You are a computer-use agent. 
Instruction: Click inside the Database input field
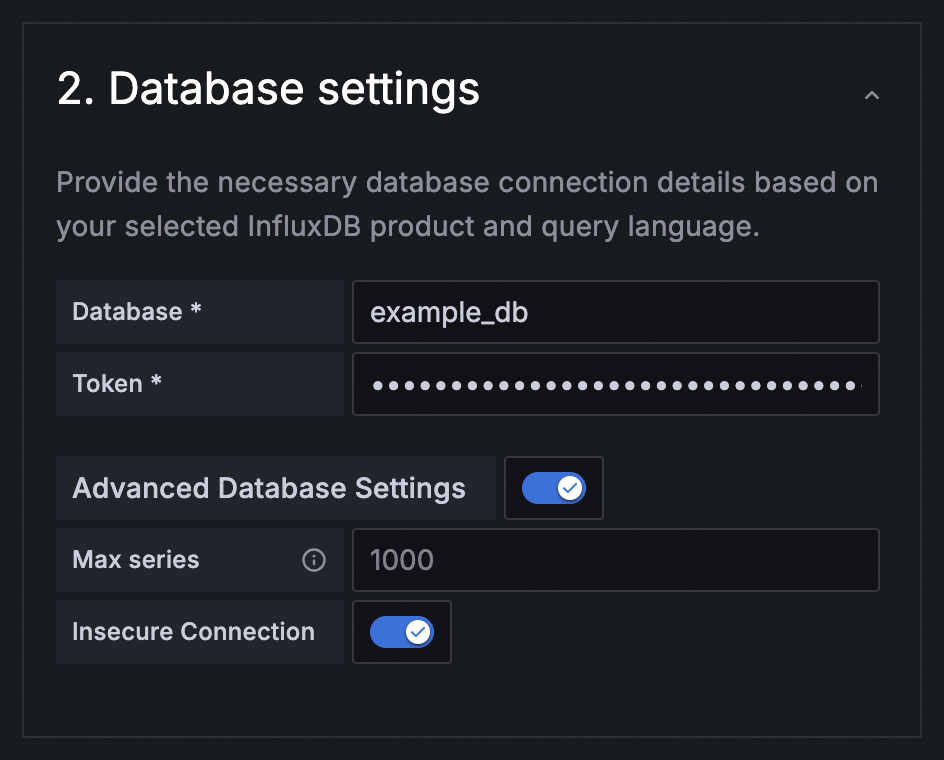(x=616, y=312)
